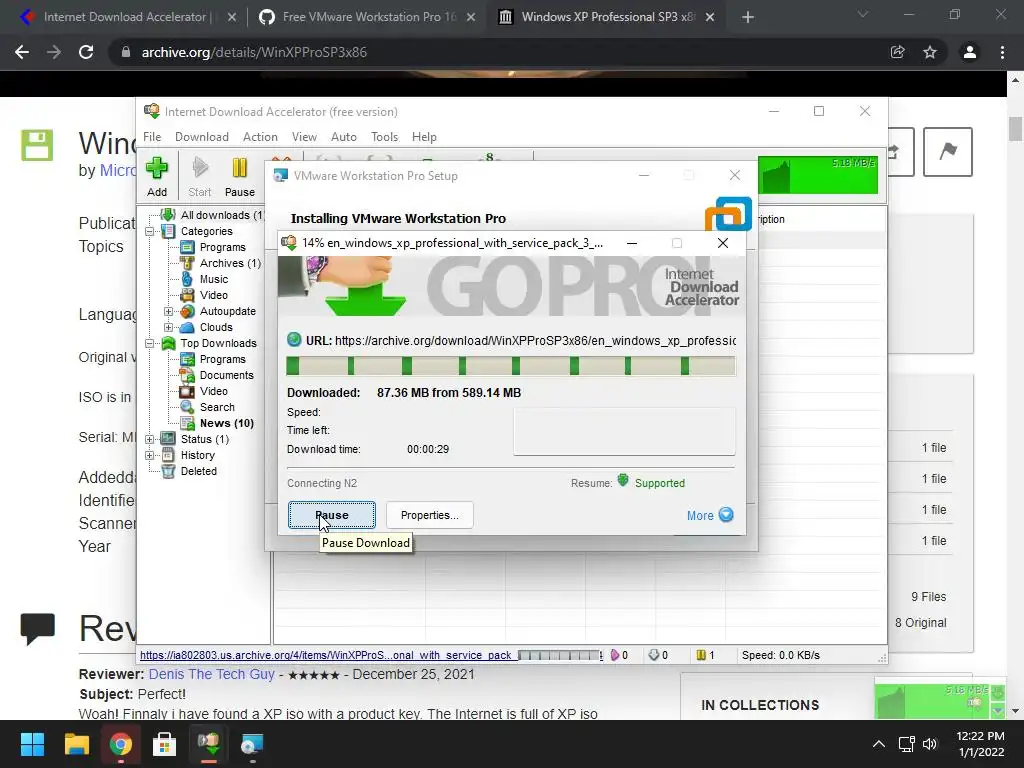Select the Music category icon
1024x768 pixels.
click(187, 279)
